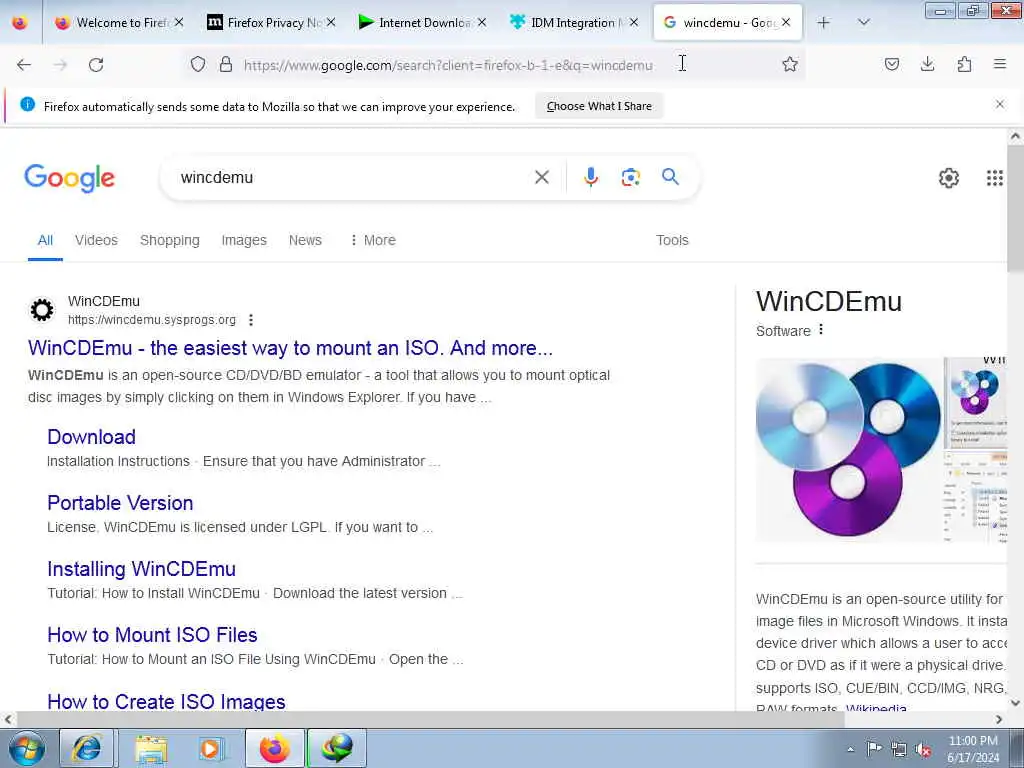1024x768 pixels.
Task: Select the Images search filter
Action: tap(244, 240)
